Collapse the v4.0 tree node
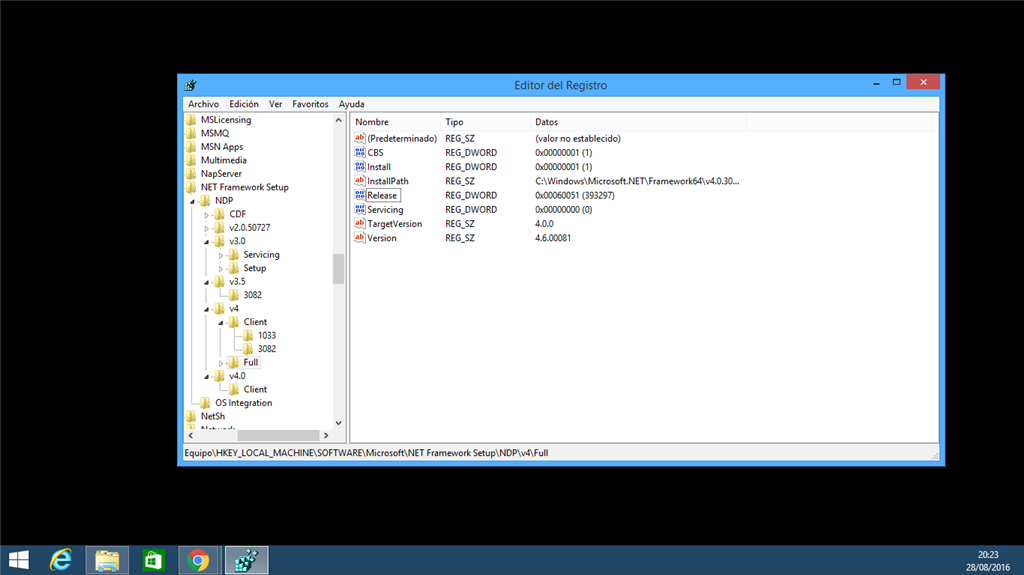The width and height of the screenshot is (1024, 575). tap(207, 377)
